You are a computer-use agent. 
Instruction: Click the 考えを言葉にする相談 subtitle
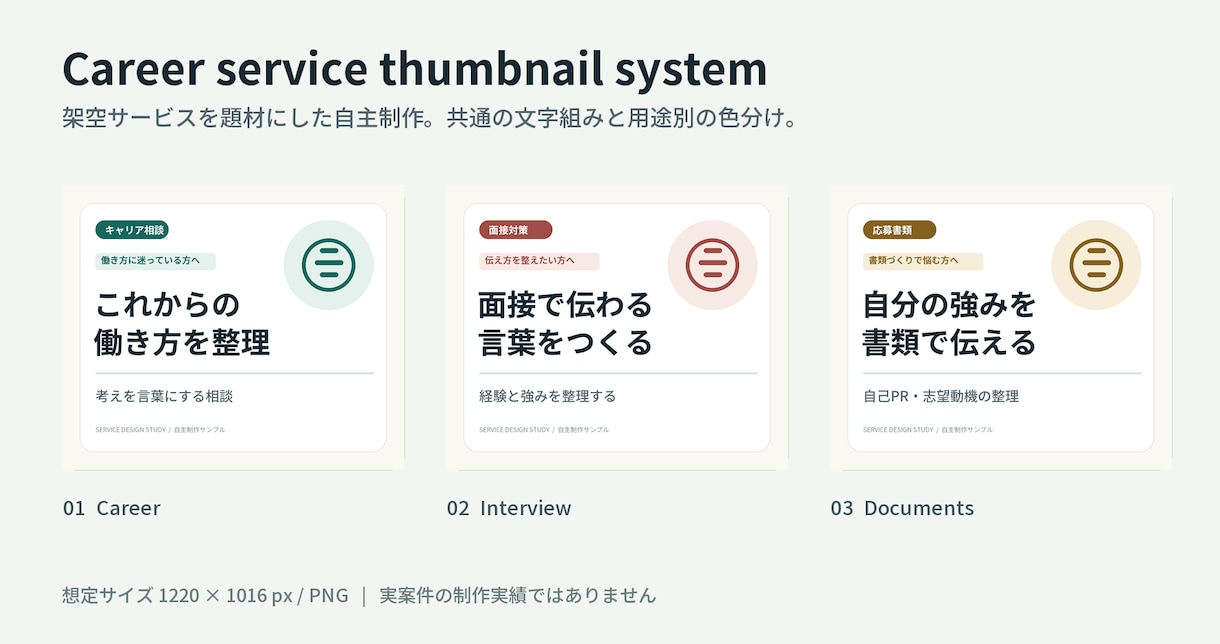tap(164, 396)
